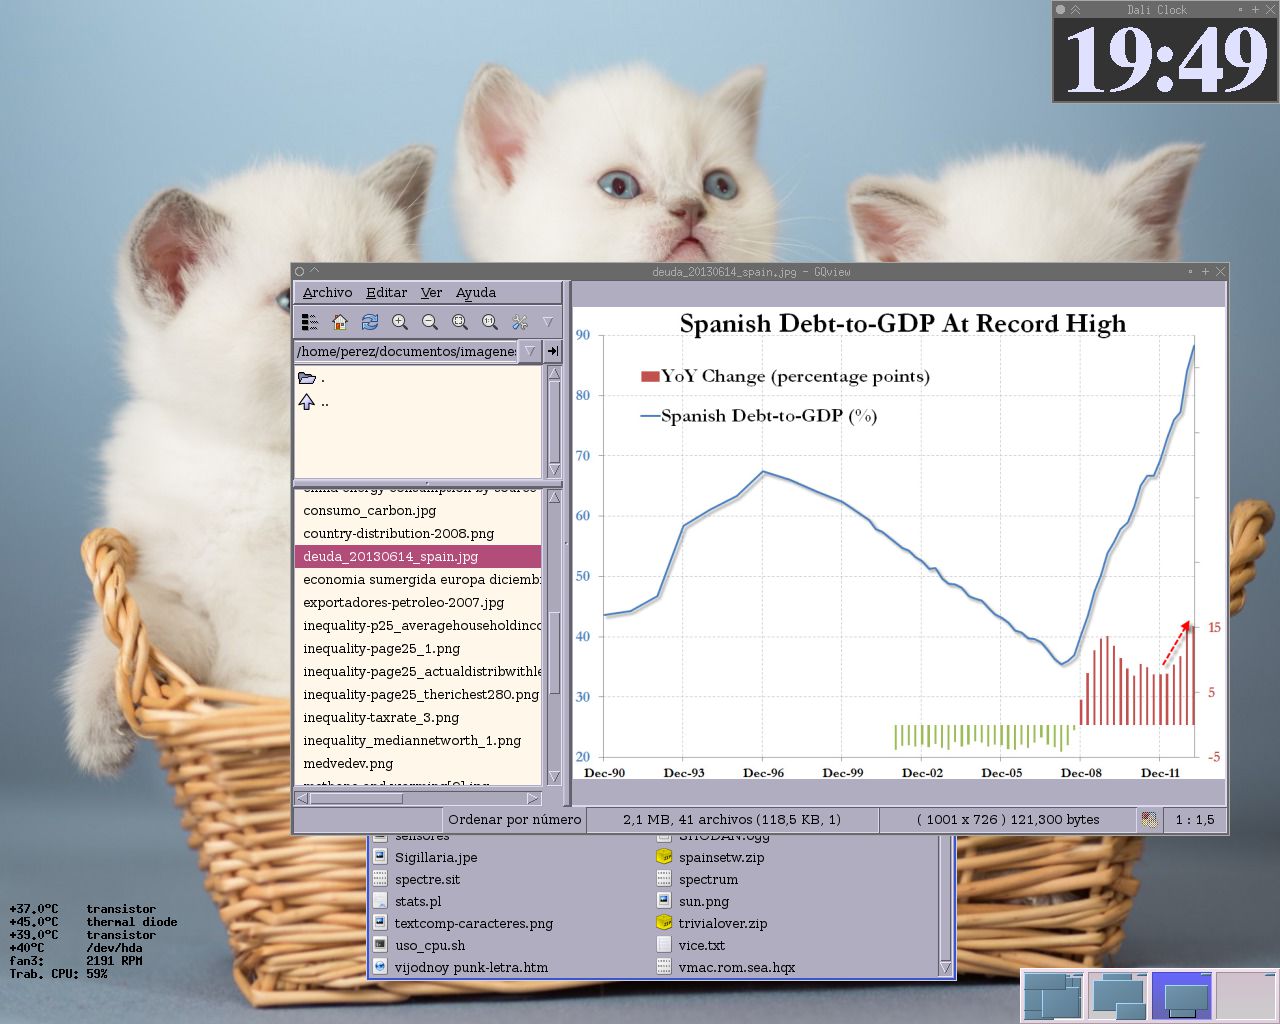Open GQview preferences tools icon
This screenshot has height=1024, width=1280.
pyautogui.click(x=520, y=322)
